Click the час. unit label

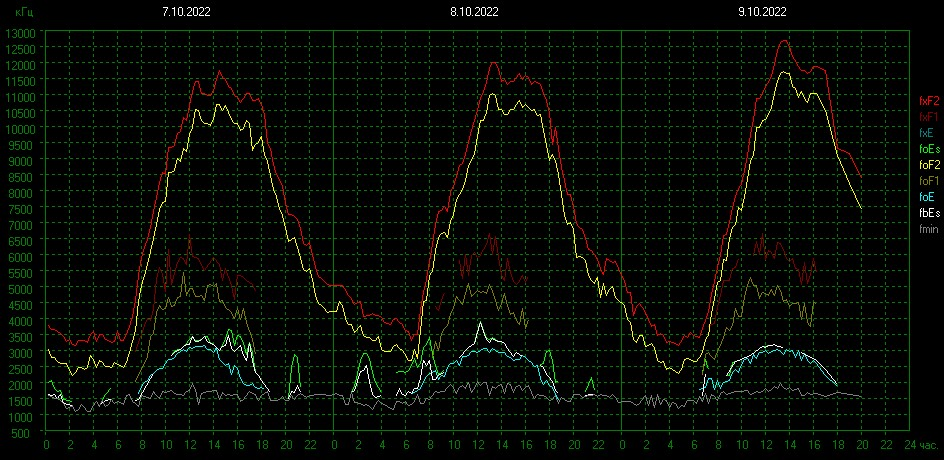tap(930, 444)
